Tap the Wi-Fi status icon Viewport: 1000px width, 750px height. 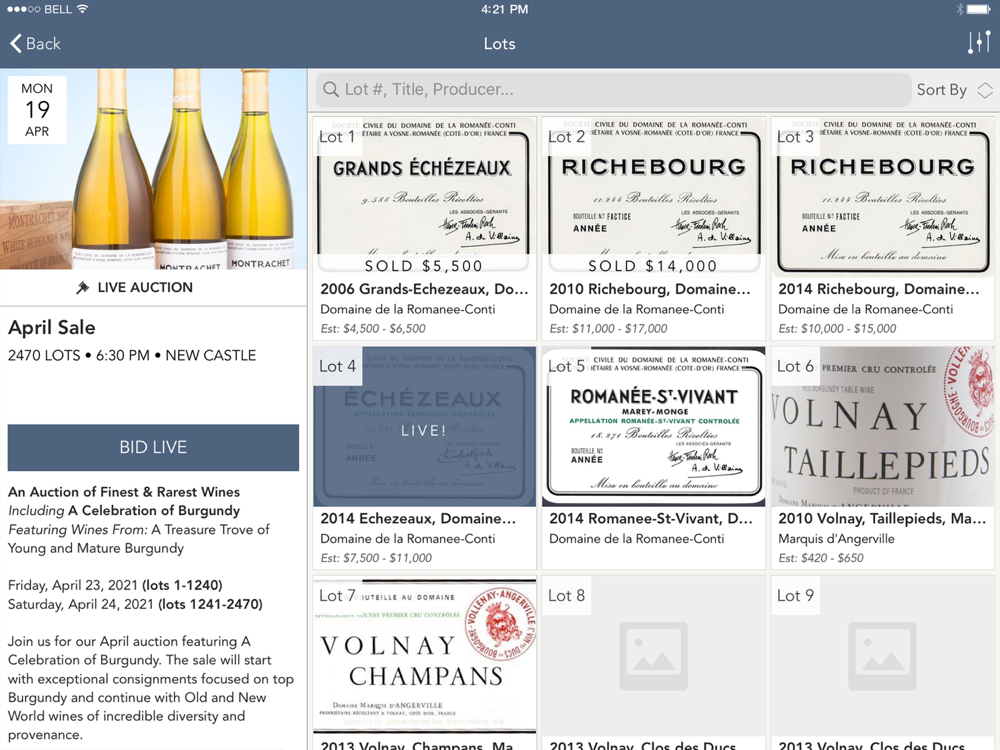tap(82, 9)
